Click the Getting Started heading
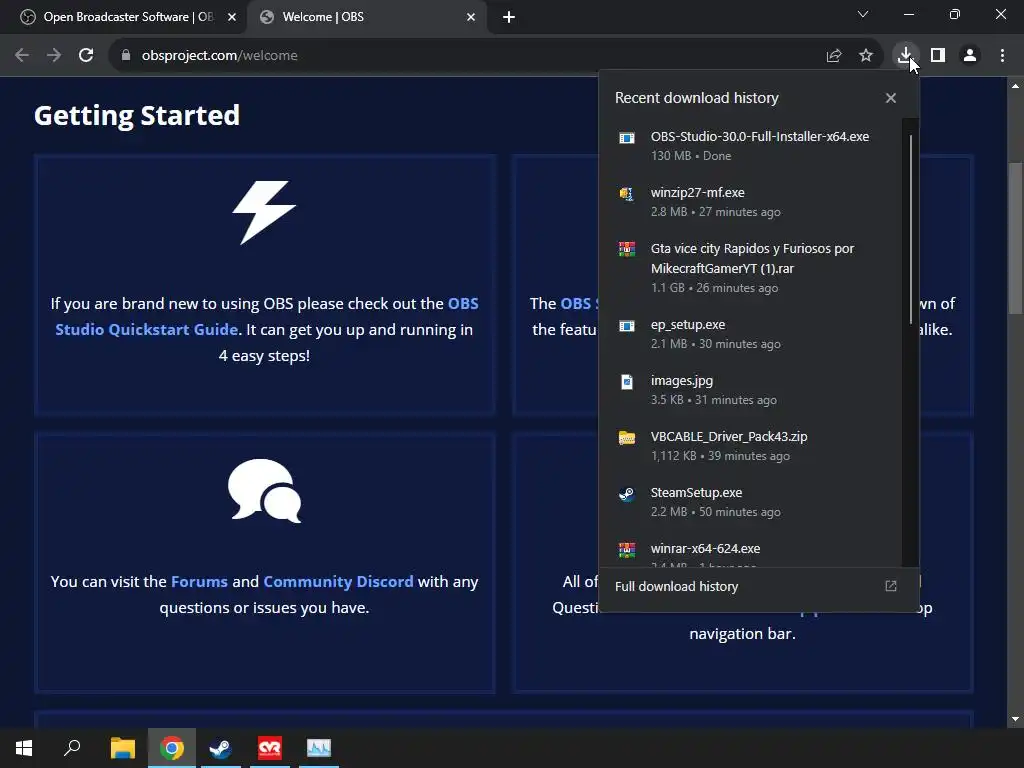This screenshot has width=1024, height=768. [136, 116]
